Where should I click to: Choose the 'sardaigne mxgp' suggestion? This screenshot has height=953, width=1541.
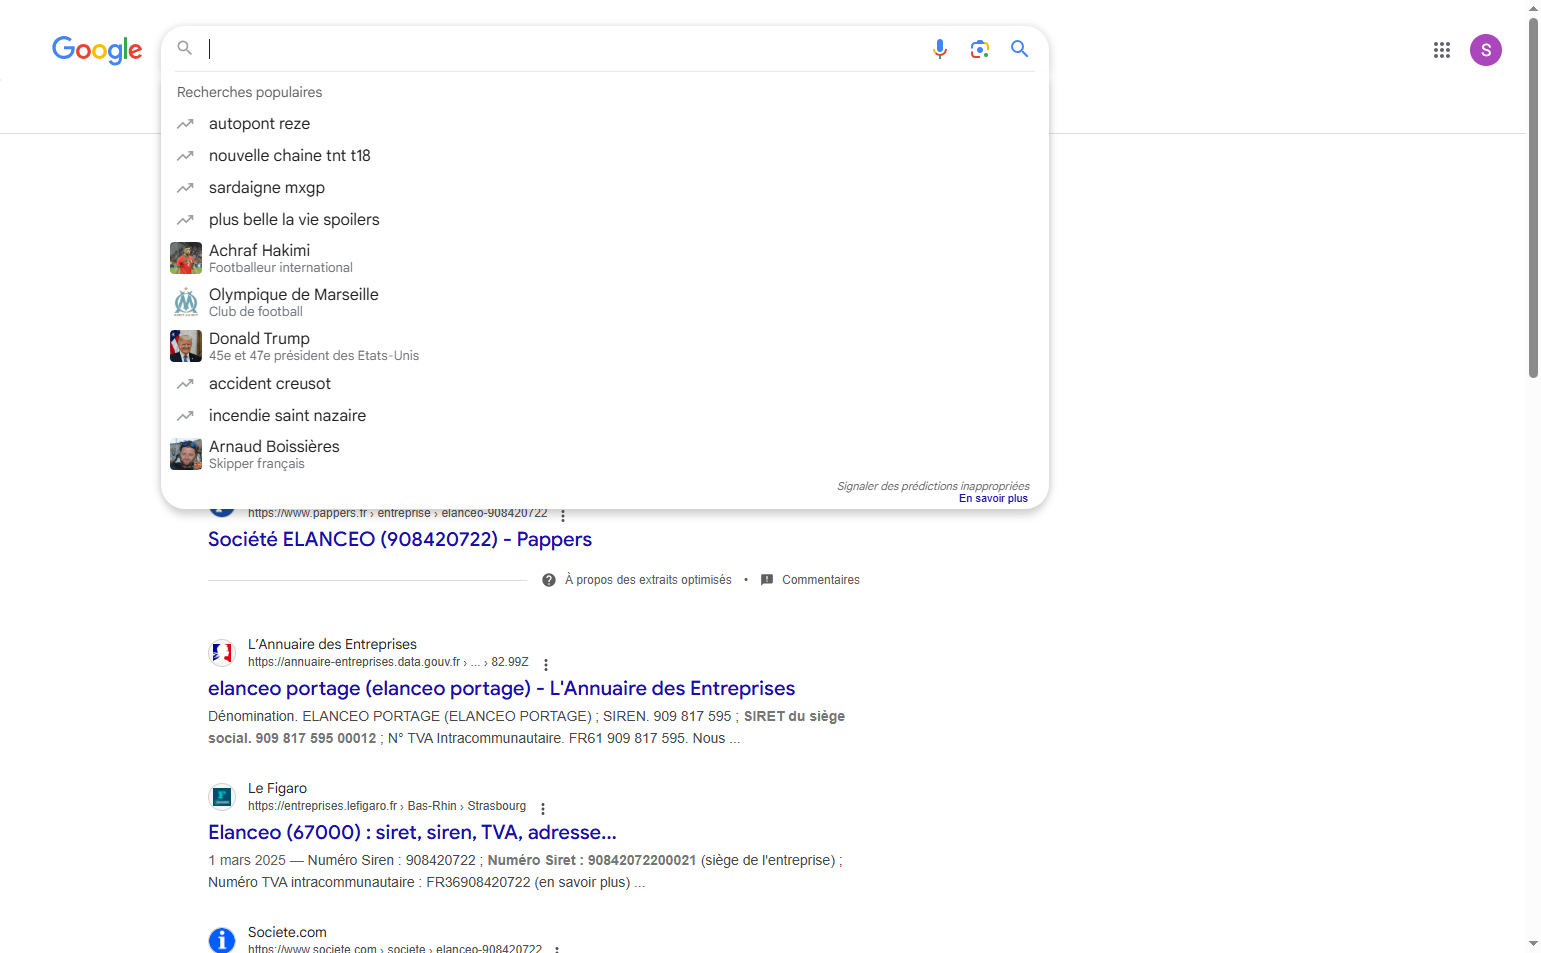click(x=605, y=188)
